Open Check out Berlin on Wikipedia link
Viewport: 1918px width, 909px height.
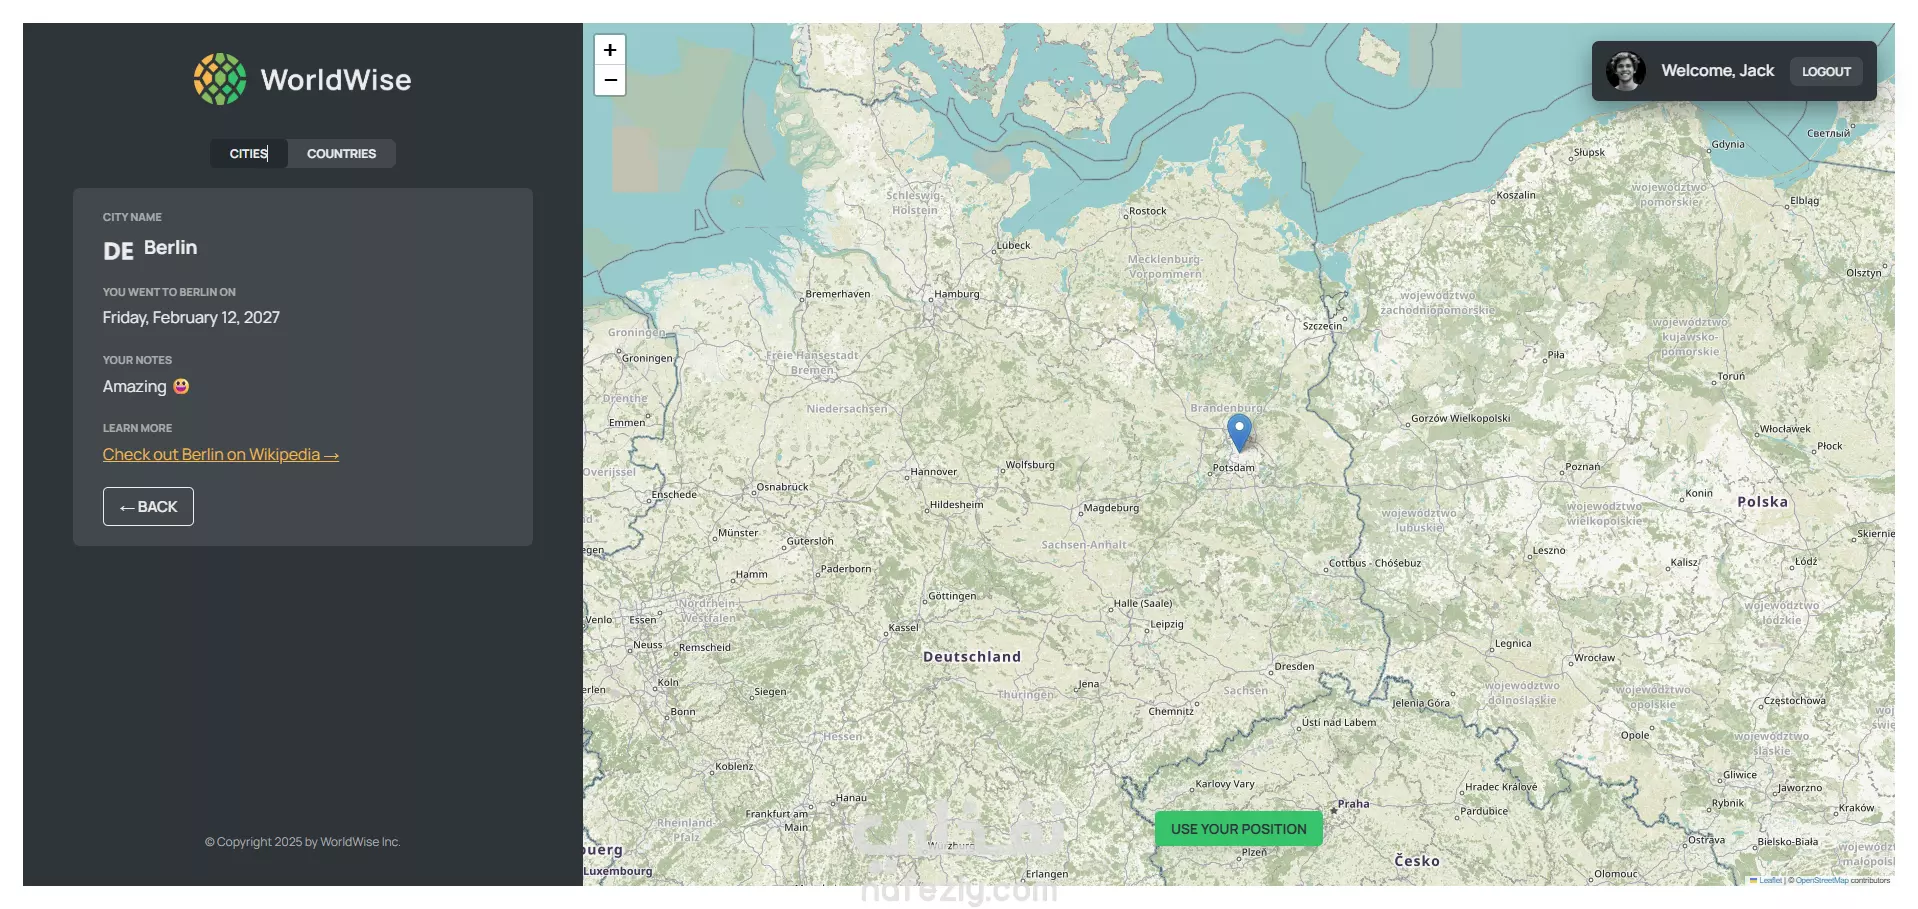221,454
